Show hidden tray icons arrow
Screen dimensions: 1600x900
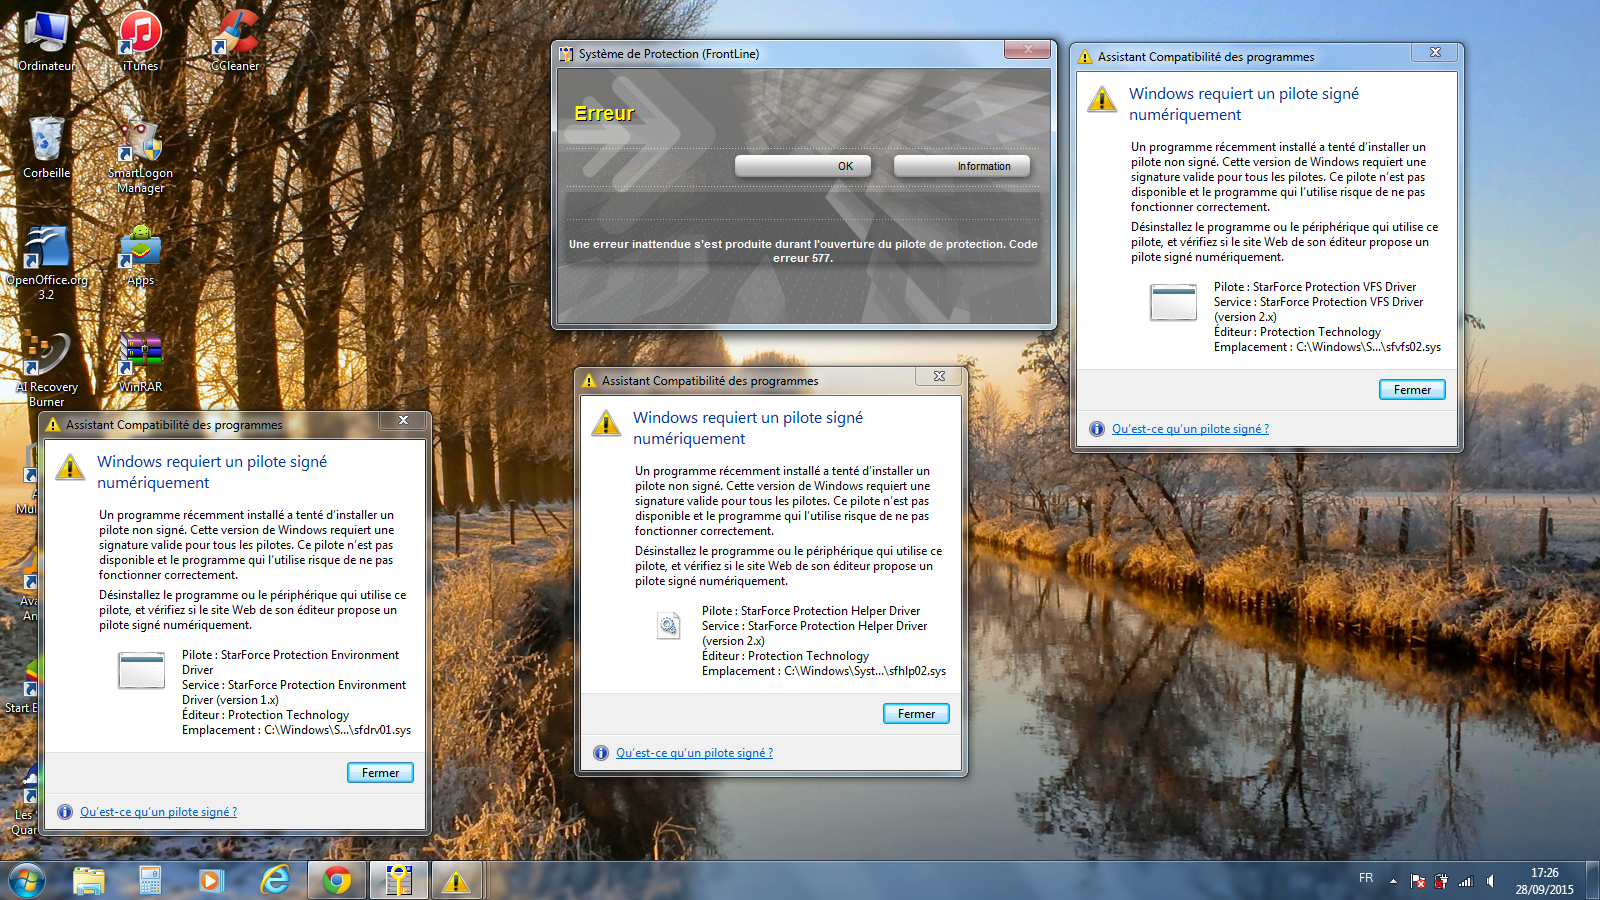point(1393,881)
